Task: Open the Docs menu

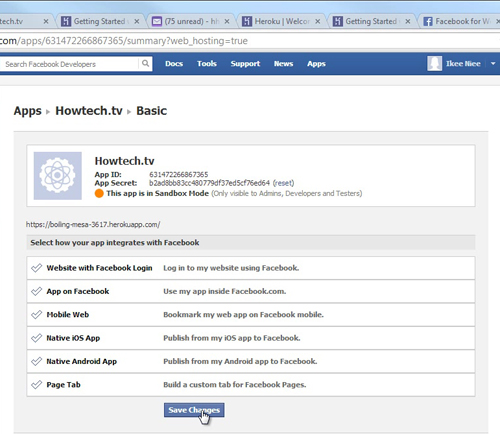Action: pyautogui.click(x=174, y=63)
